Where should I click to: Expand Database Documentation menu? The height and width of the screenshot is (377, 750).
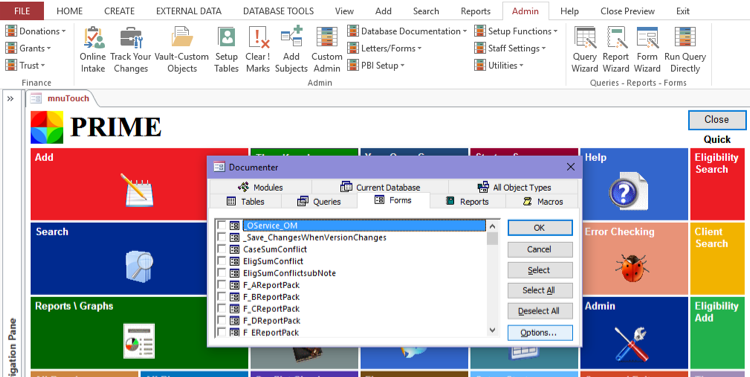pyautogui.click(x=407, y=31)
